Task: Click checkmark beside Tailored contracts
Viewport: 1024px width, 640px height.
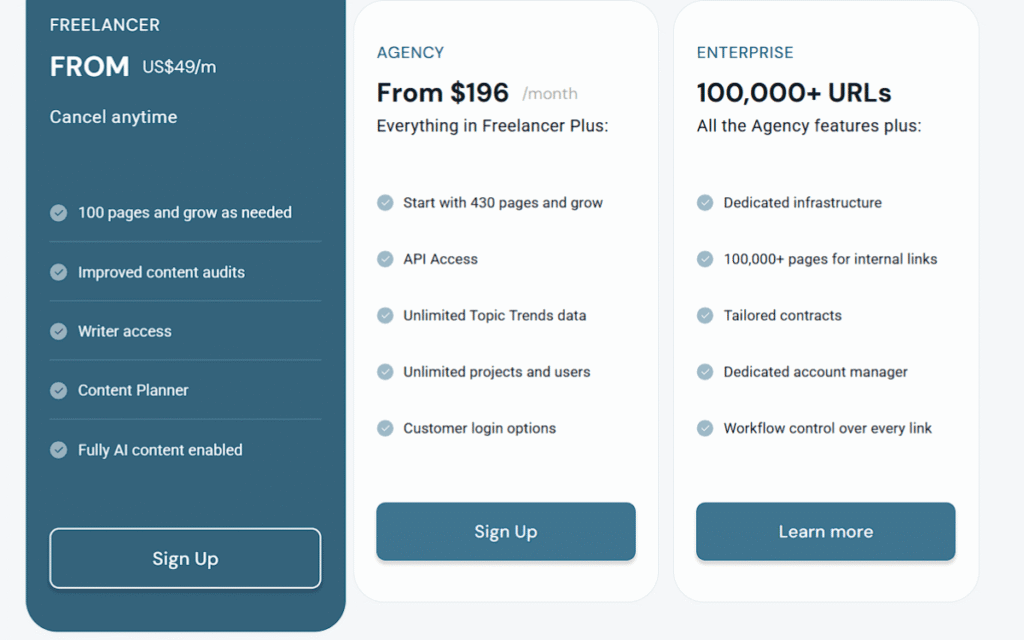Action: pos(705,315)
